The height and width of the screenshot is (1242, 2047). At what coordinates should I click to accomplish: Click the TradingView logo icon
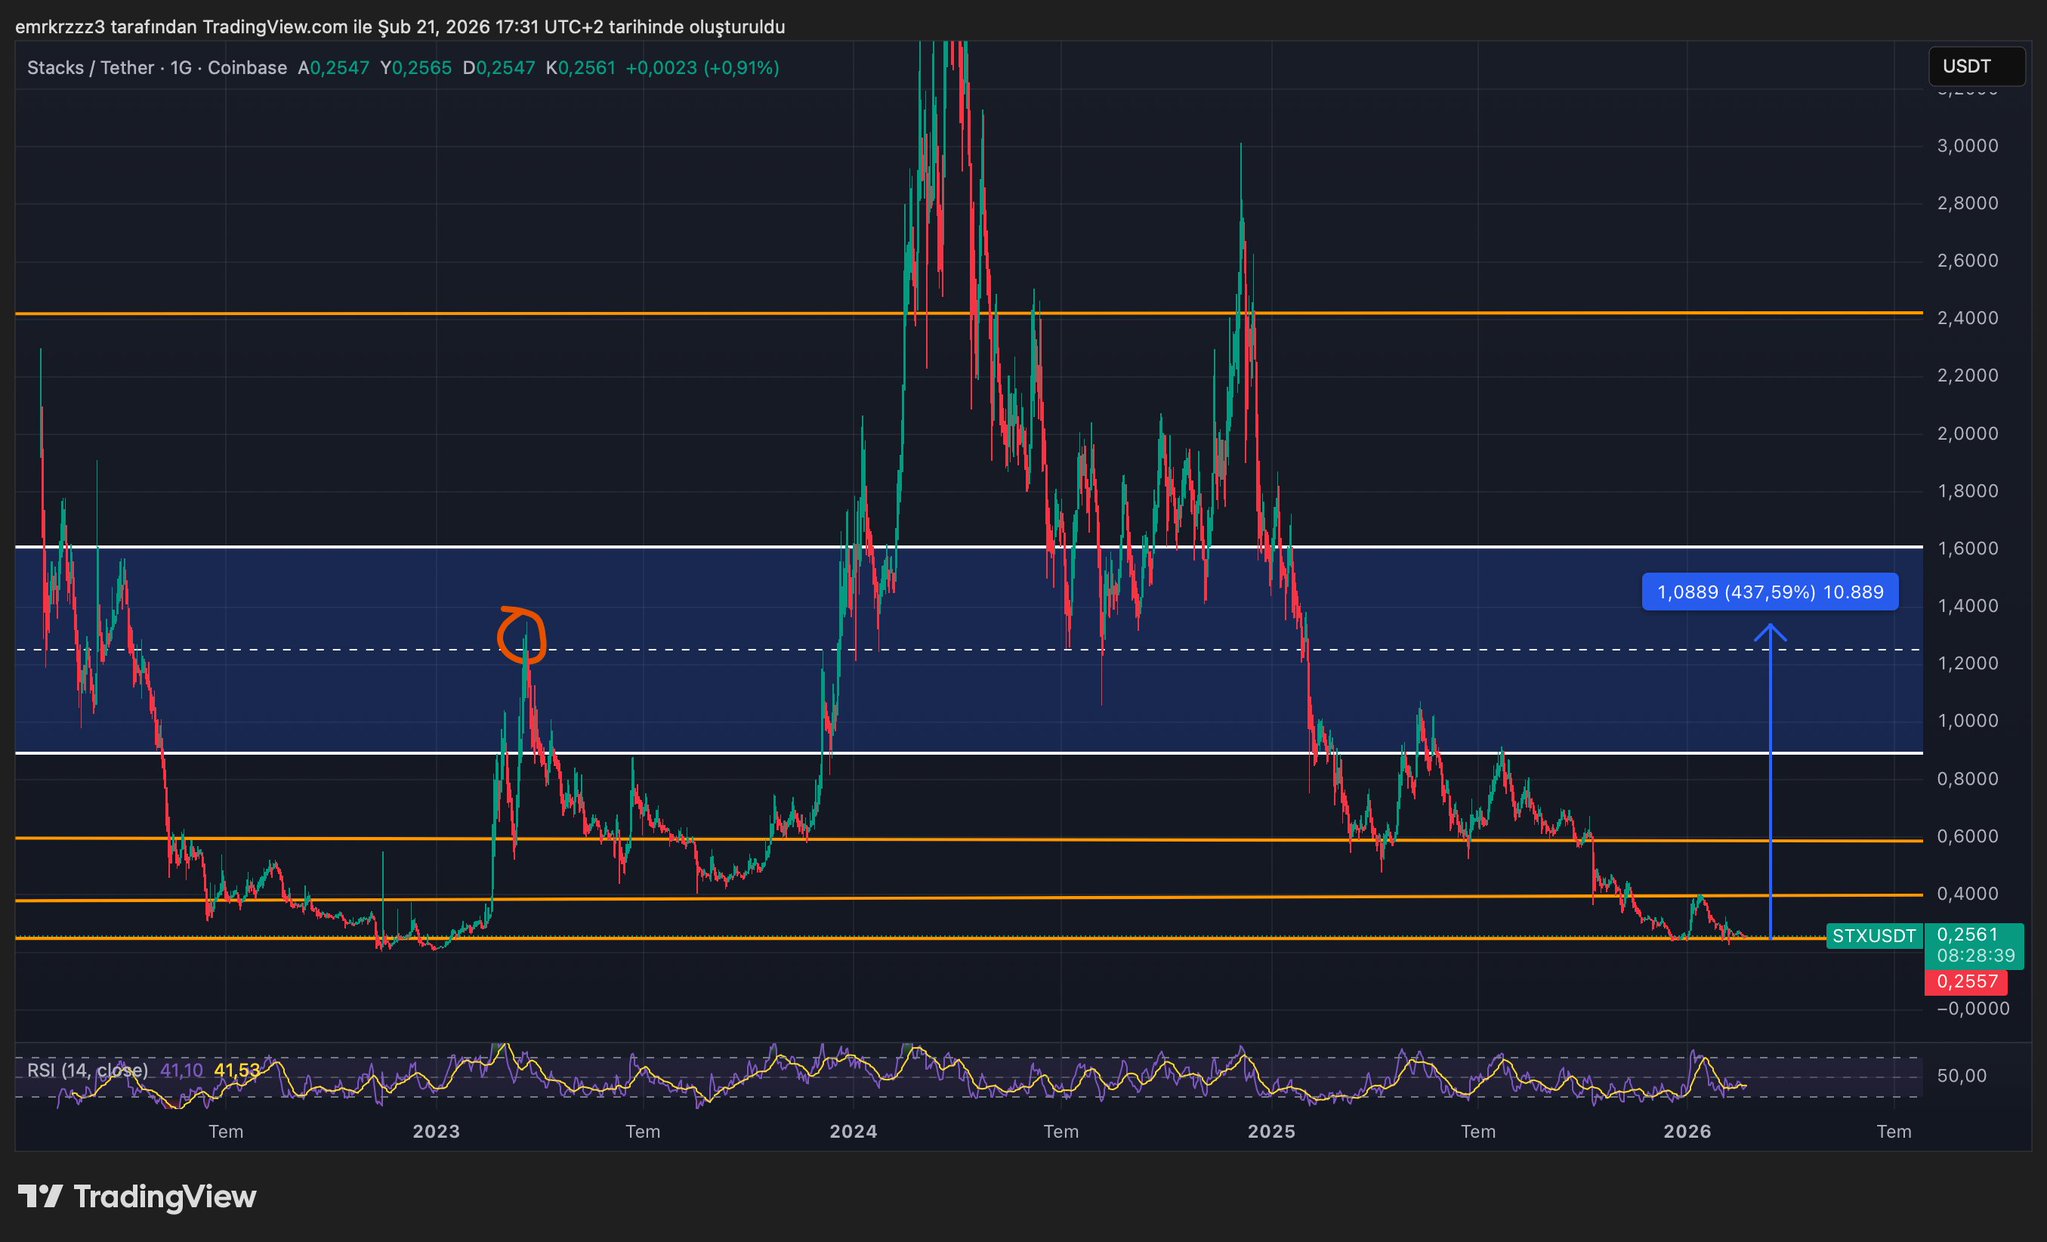40,1196
